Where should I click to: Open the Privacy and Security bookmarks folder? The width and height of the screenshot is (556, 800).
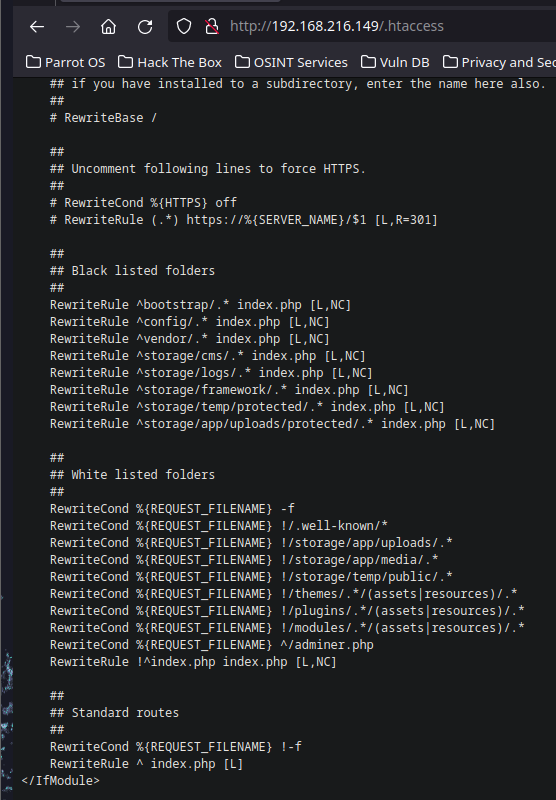point(498,62)
